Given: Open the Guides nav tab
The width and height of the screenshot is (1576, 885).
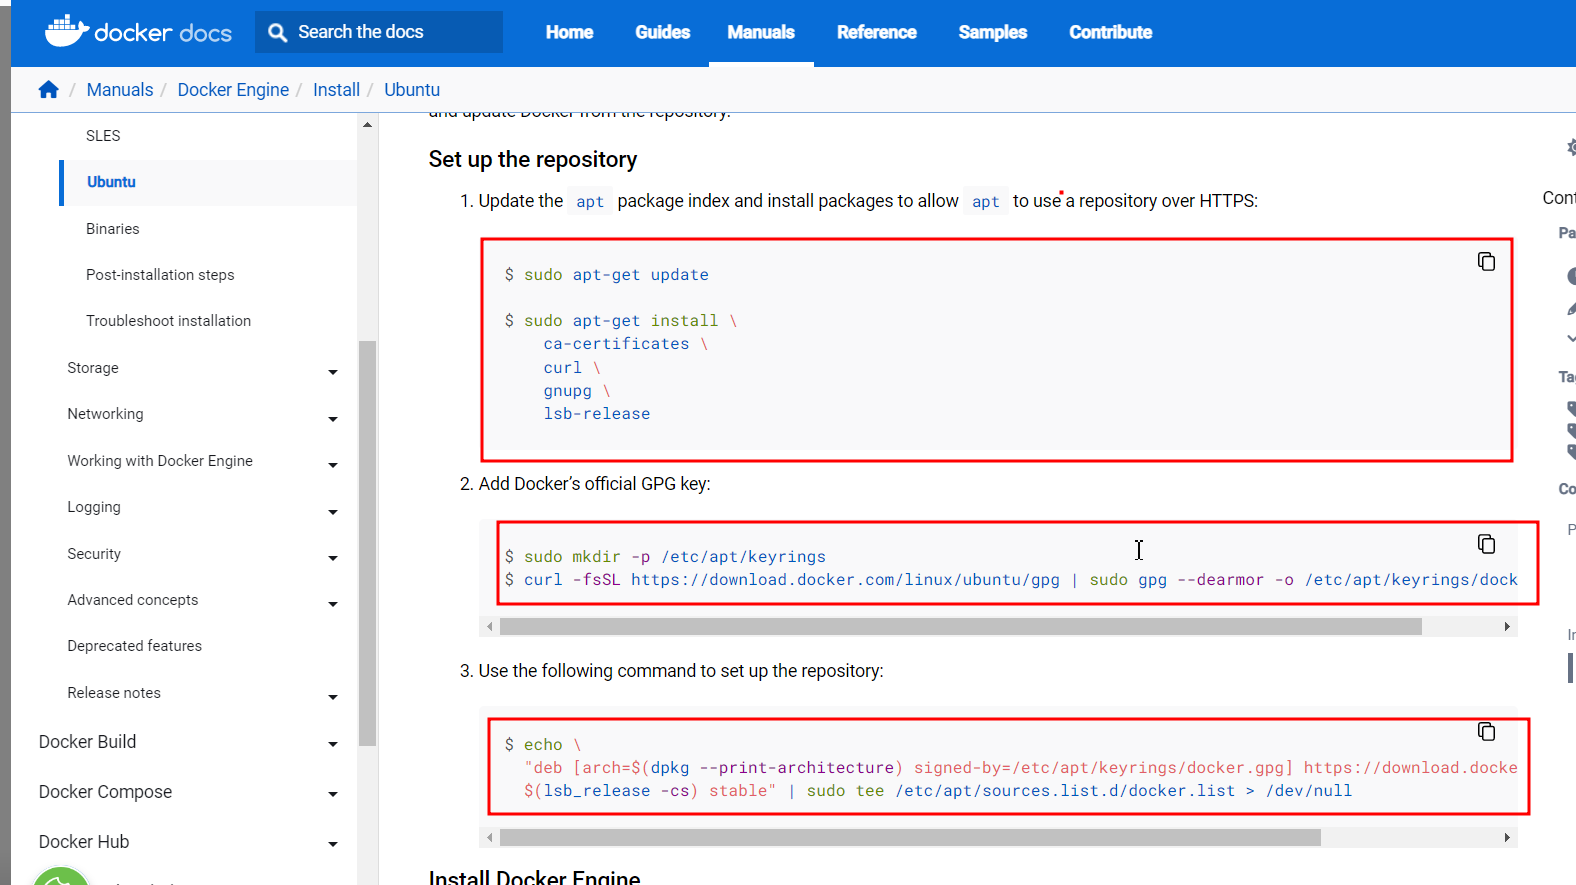Looking at the screenshot, I should pyautogui.click(x=662, y=32).
